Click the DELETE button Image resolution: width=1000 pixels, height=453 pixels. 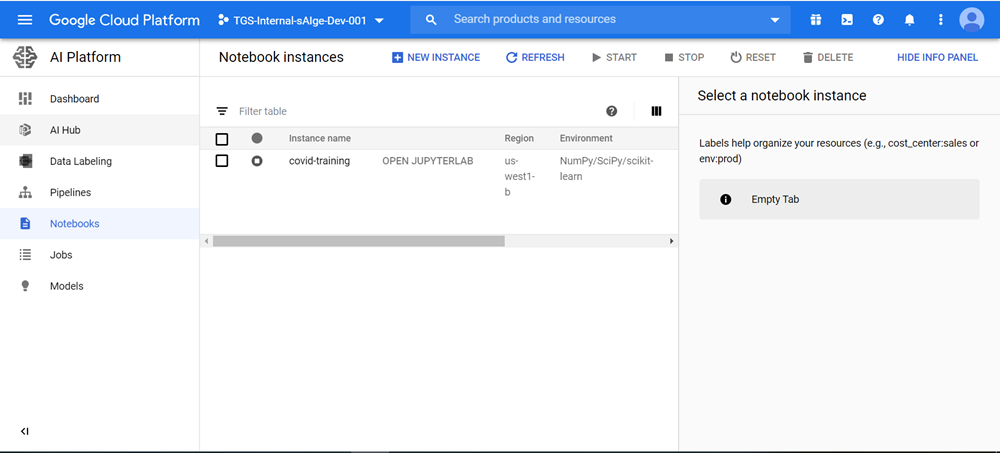828,57
